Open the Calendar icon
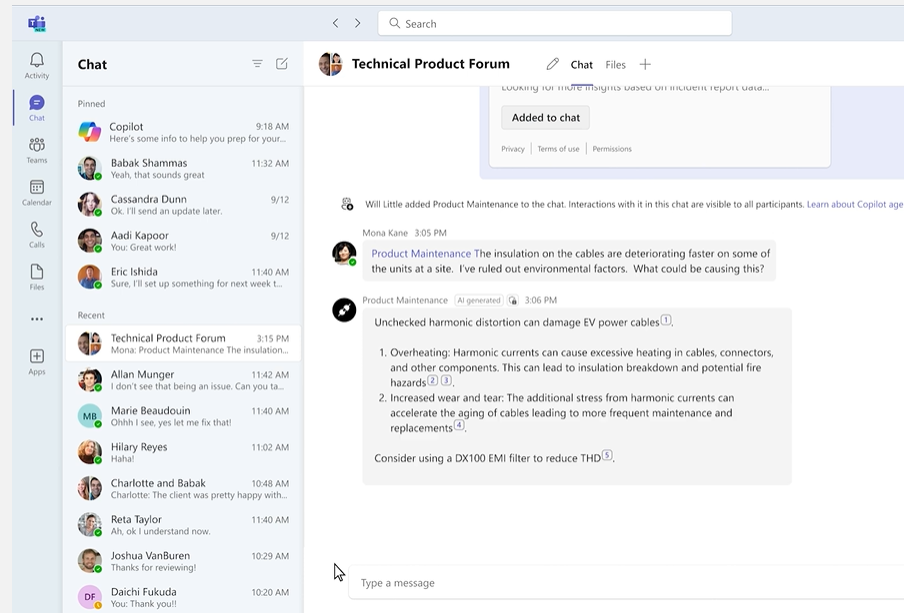The image size is (904, 613). (x=37, y=192)
